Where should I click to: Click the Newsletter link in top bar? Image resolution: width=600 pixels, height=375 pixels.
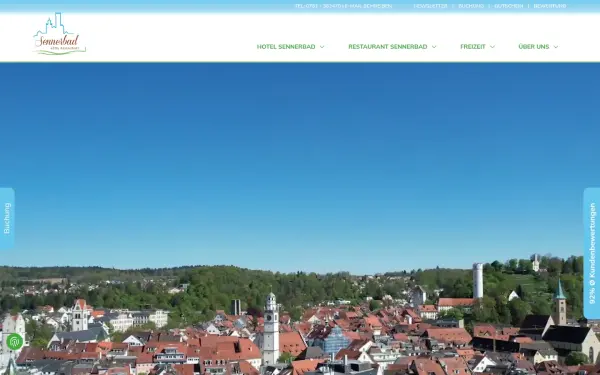pyautogui.click(x=430, y=6)
